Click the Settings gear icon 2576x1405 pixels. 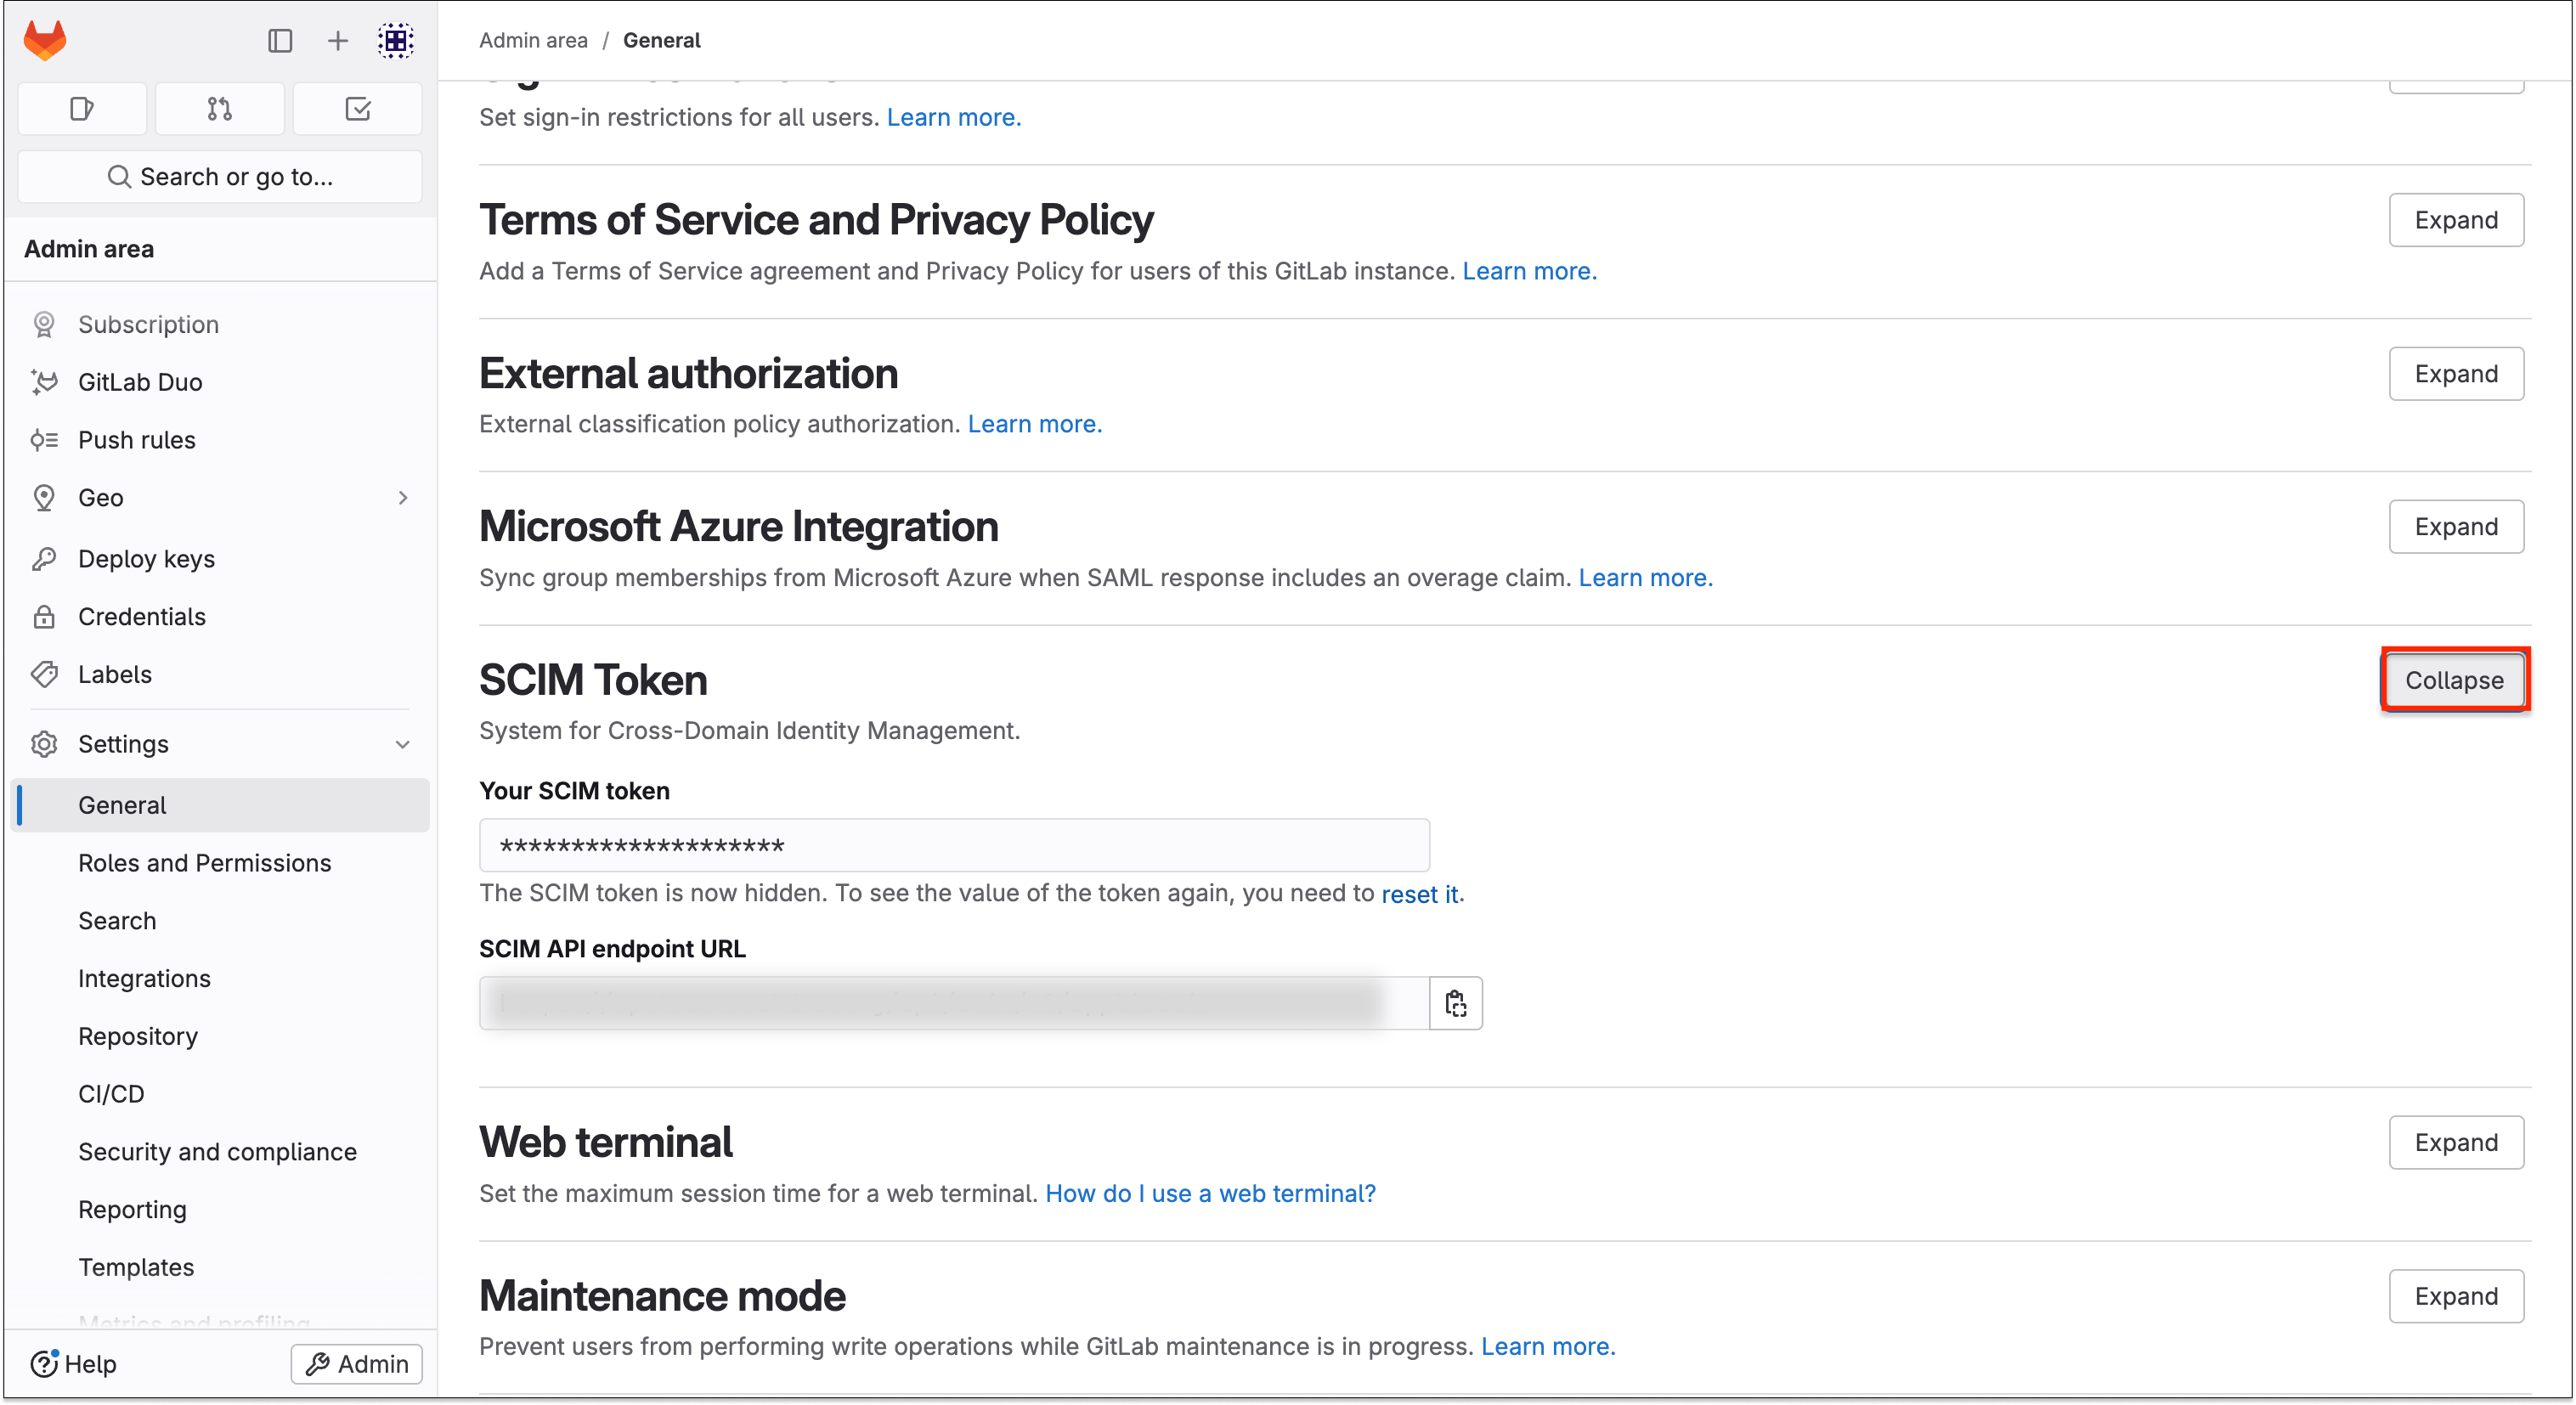(44, 744)
